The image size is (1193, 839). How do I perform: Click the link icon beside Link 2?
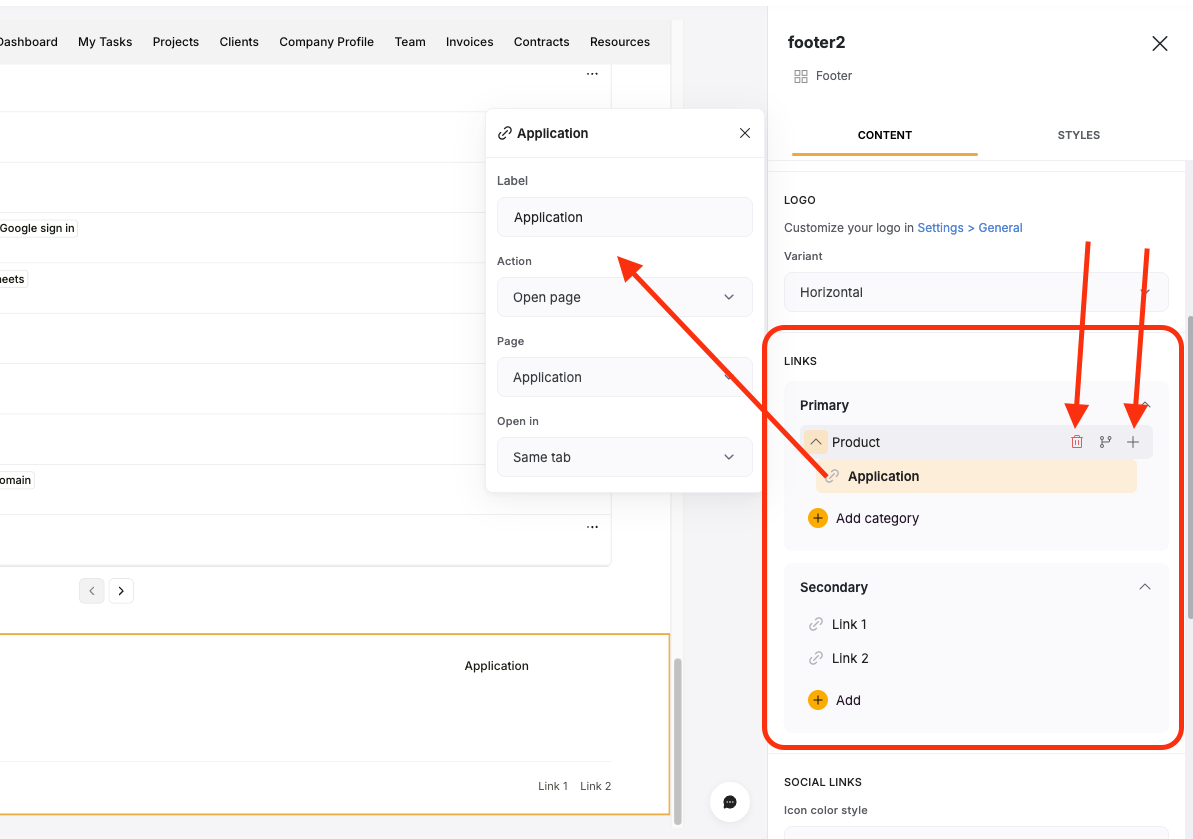(816, 658)
